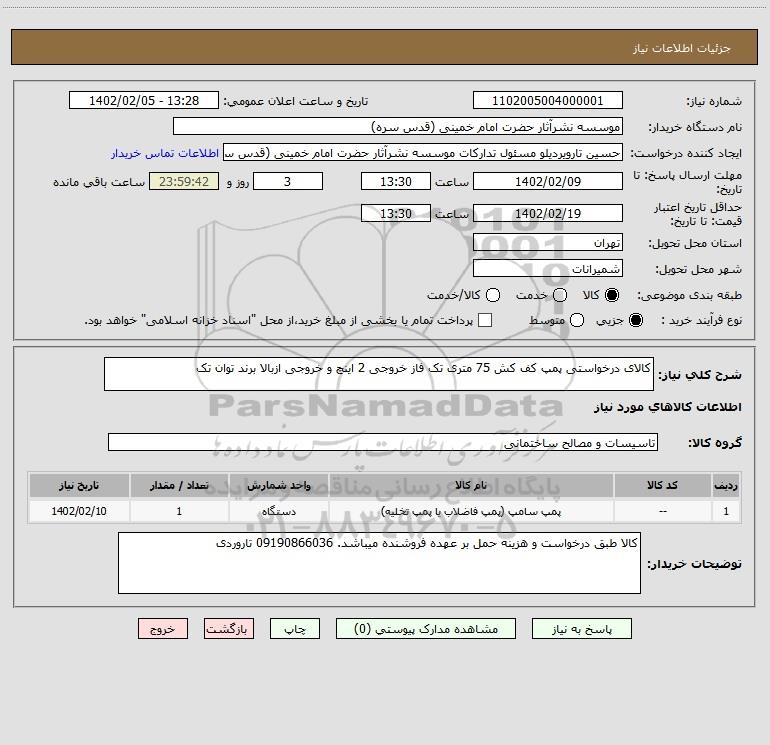The width and height of the screenshot is (770, 745).
Task: Click the response deadline time field 13:30
Action: click(x=396, y=181)
